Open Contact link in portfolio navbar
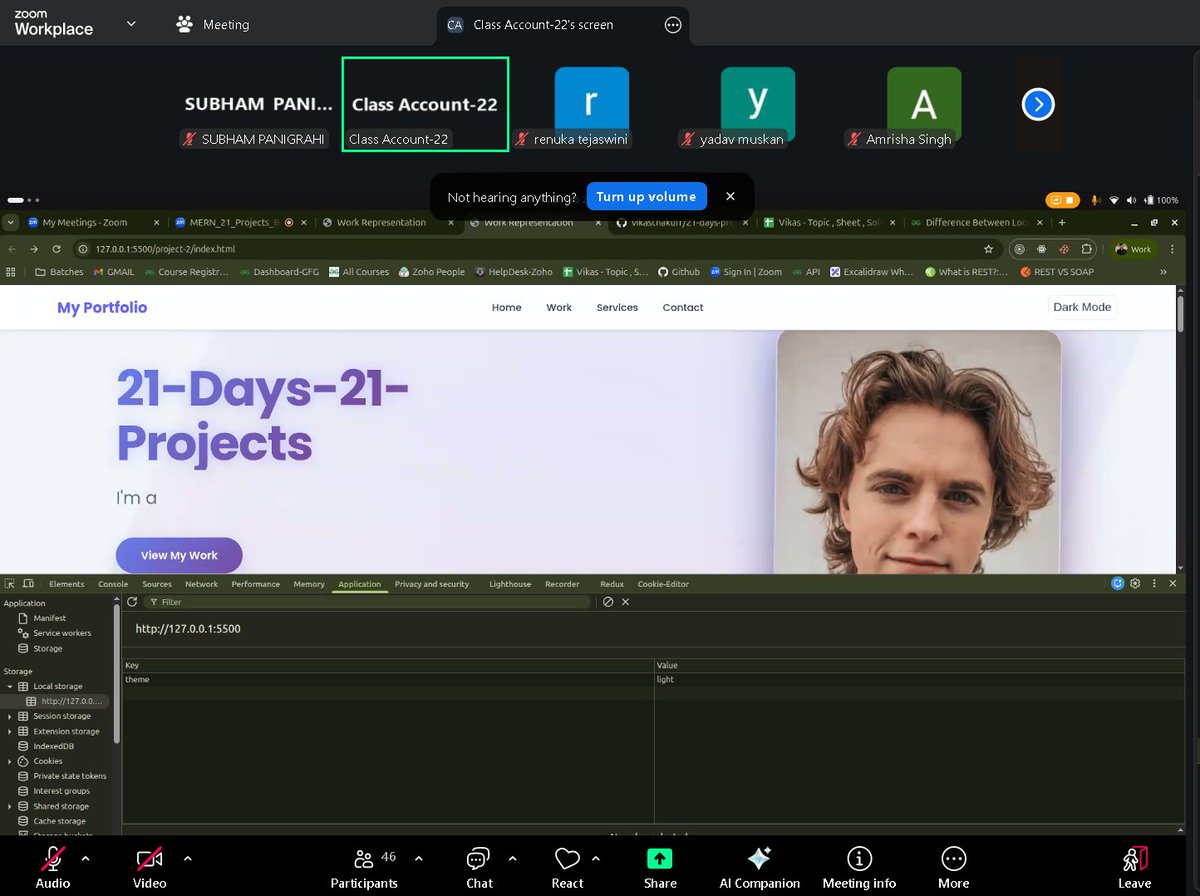This screenshot has height=896, width=1200. [x=683, y=307]
